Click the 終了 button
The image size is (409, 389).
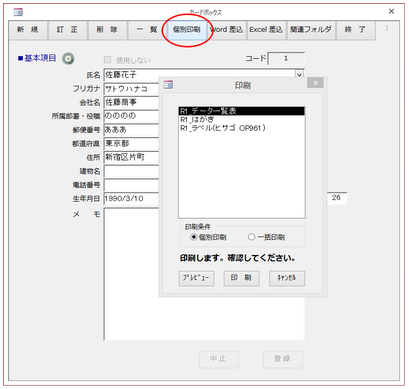[x=355, y=30]
